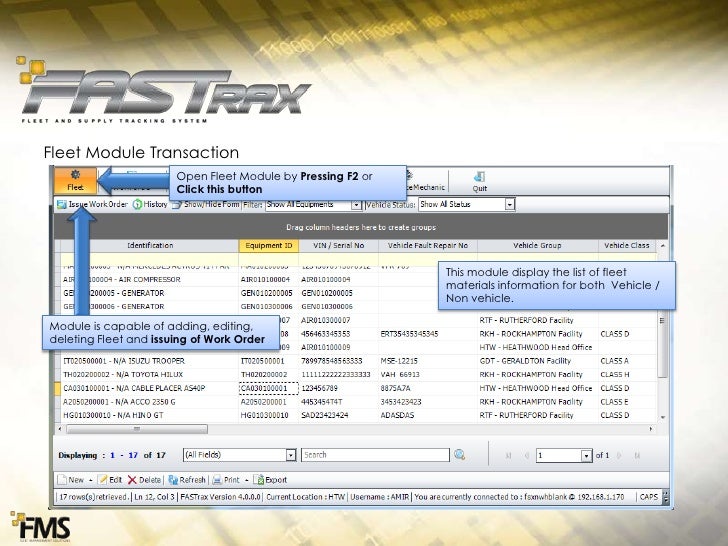Click the CA030100001 equipment ID cell
Image resolution: width=728 pixels, height=546 pixels.
click(268, 388)
